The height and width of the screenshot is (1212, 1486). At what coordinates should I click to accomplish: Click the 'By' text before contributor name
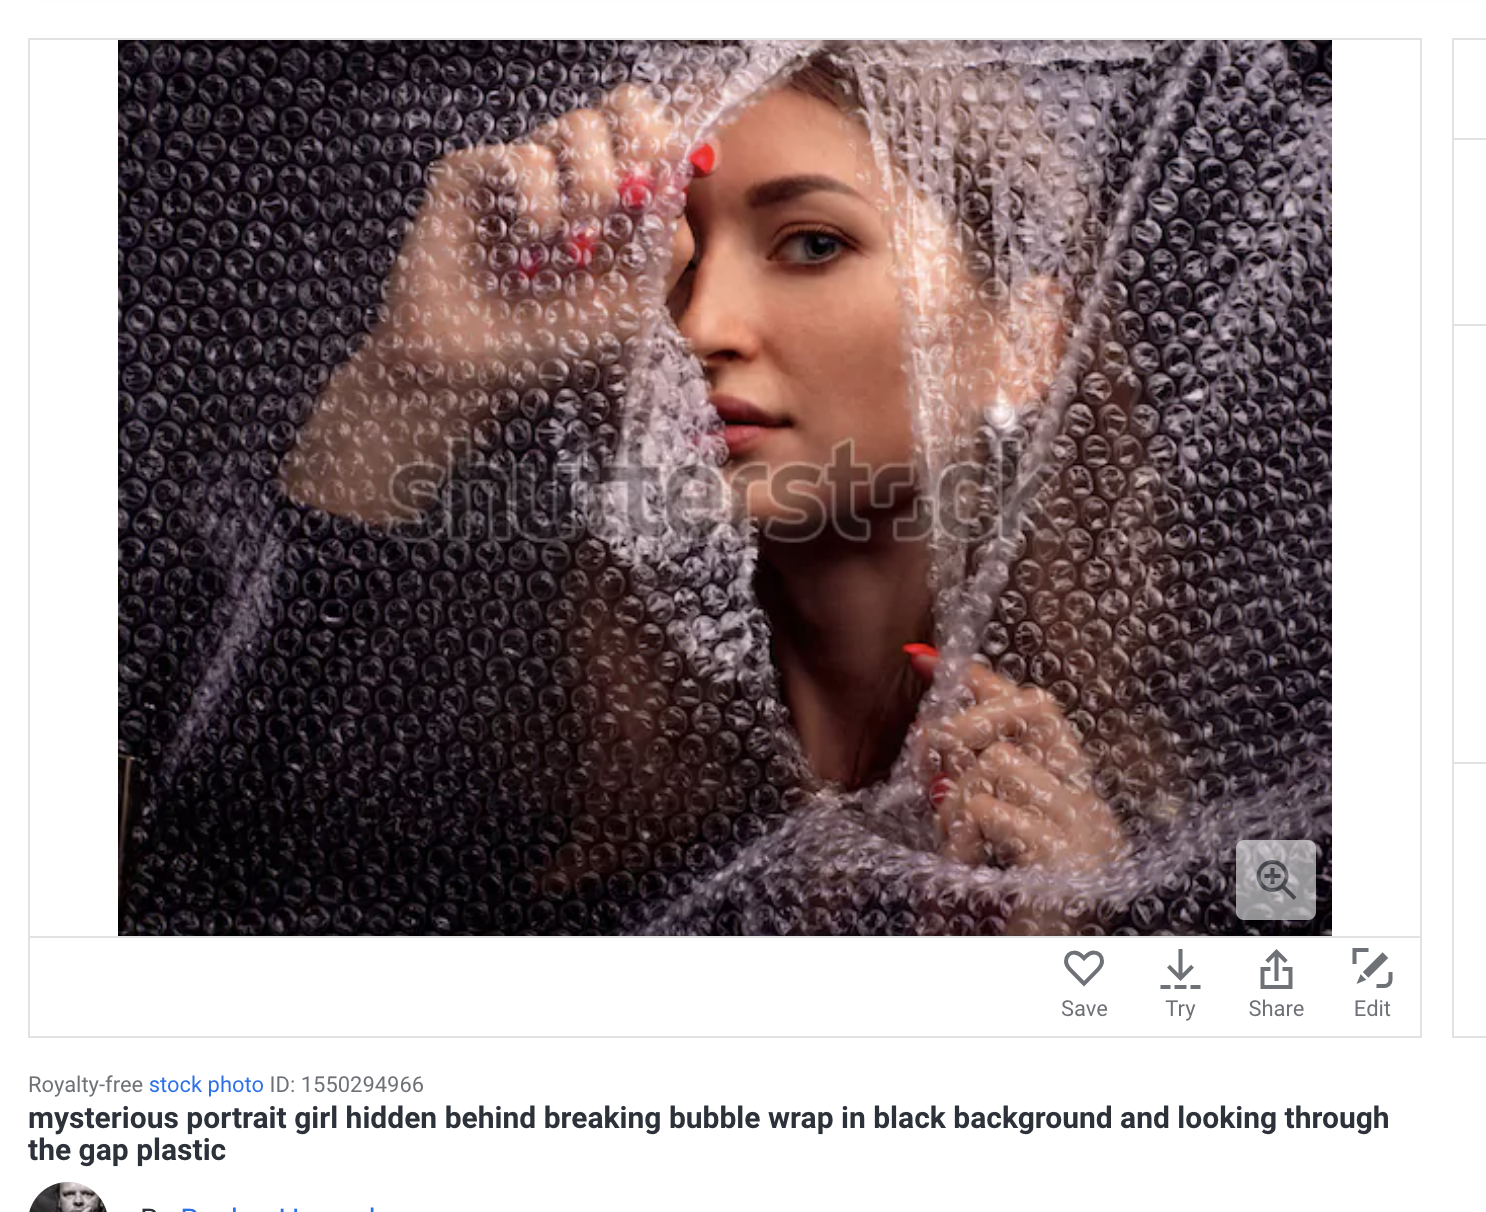pos(154,1208)
